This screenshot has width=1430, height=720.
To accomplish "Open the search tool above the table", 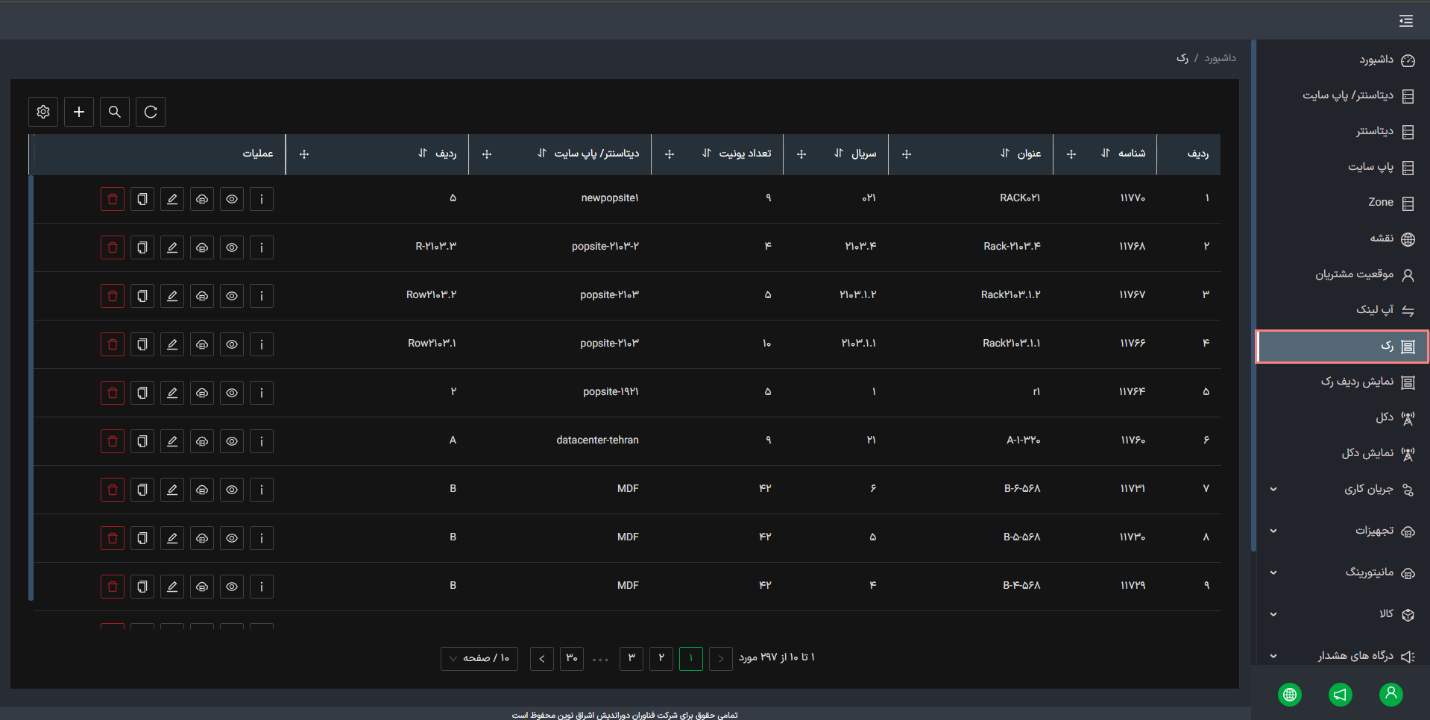I will (x=115, y=112).
